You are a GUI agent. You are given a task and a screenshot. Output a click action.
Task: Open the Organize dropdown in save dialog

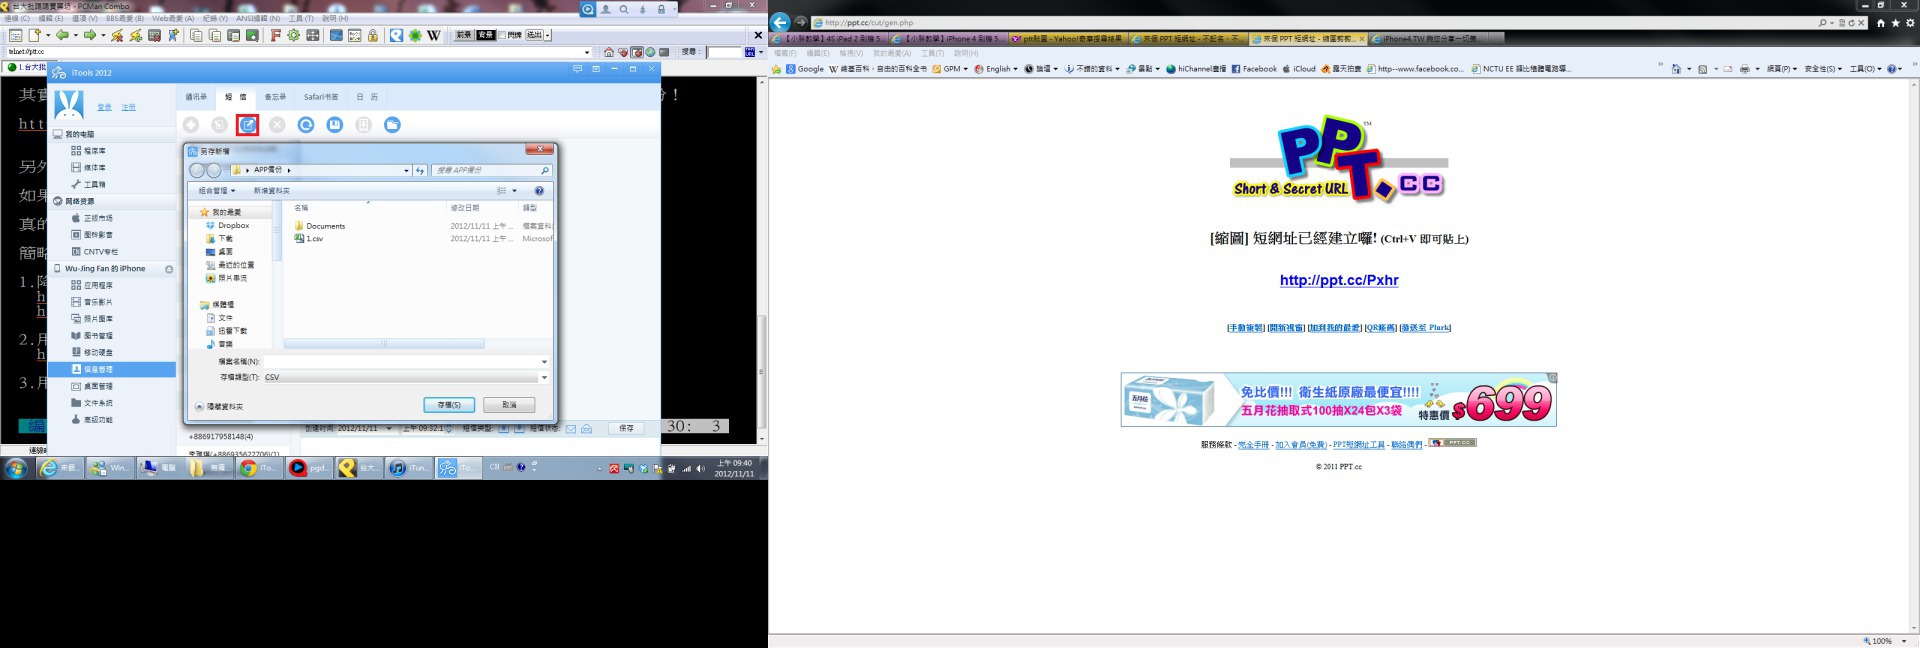point(217,191)
